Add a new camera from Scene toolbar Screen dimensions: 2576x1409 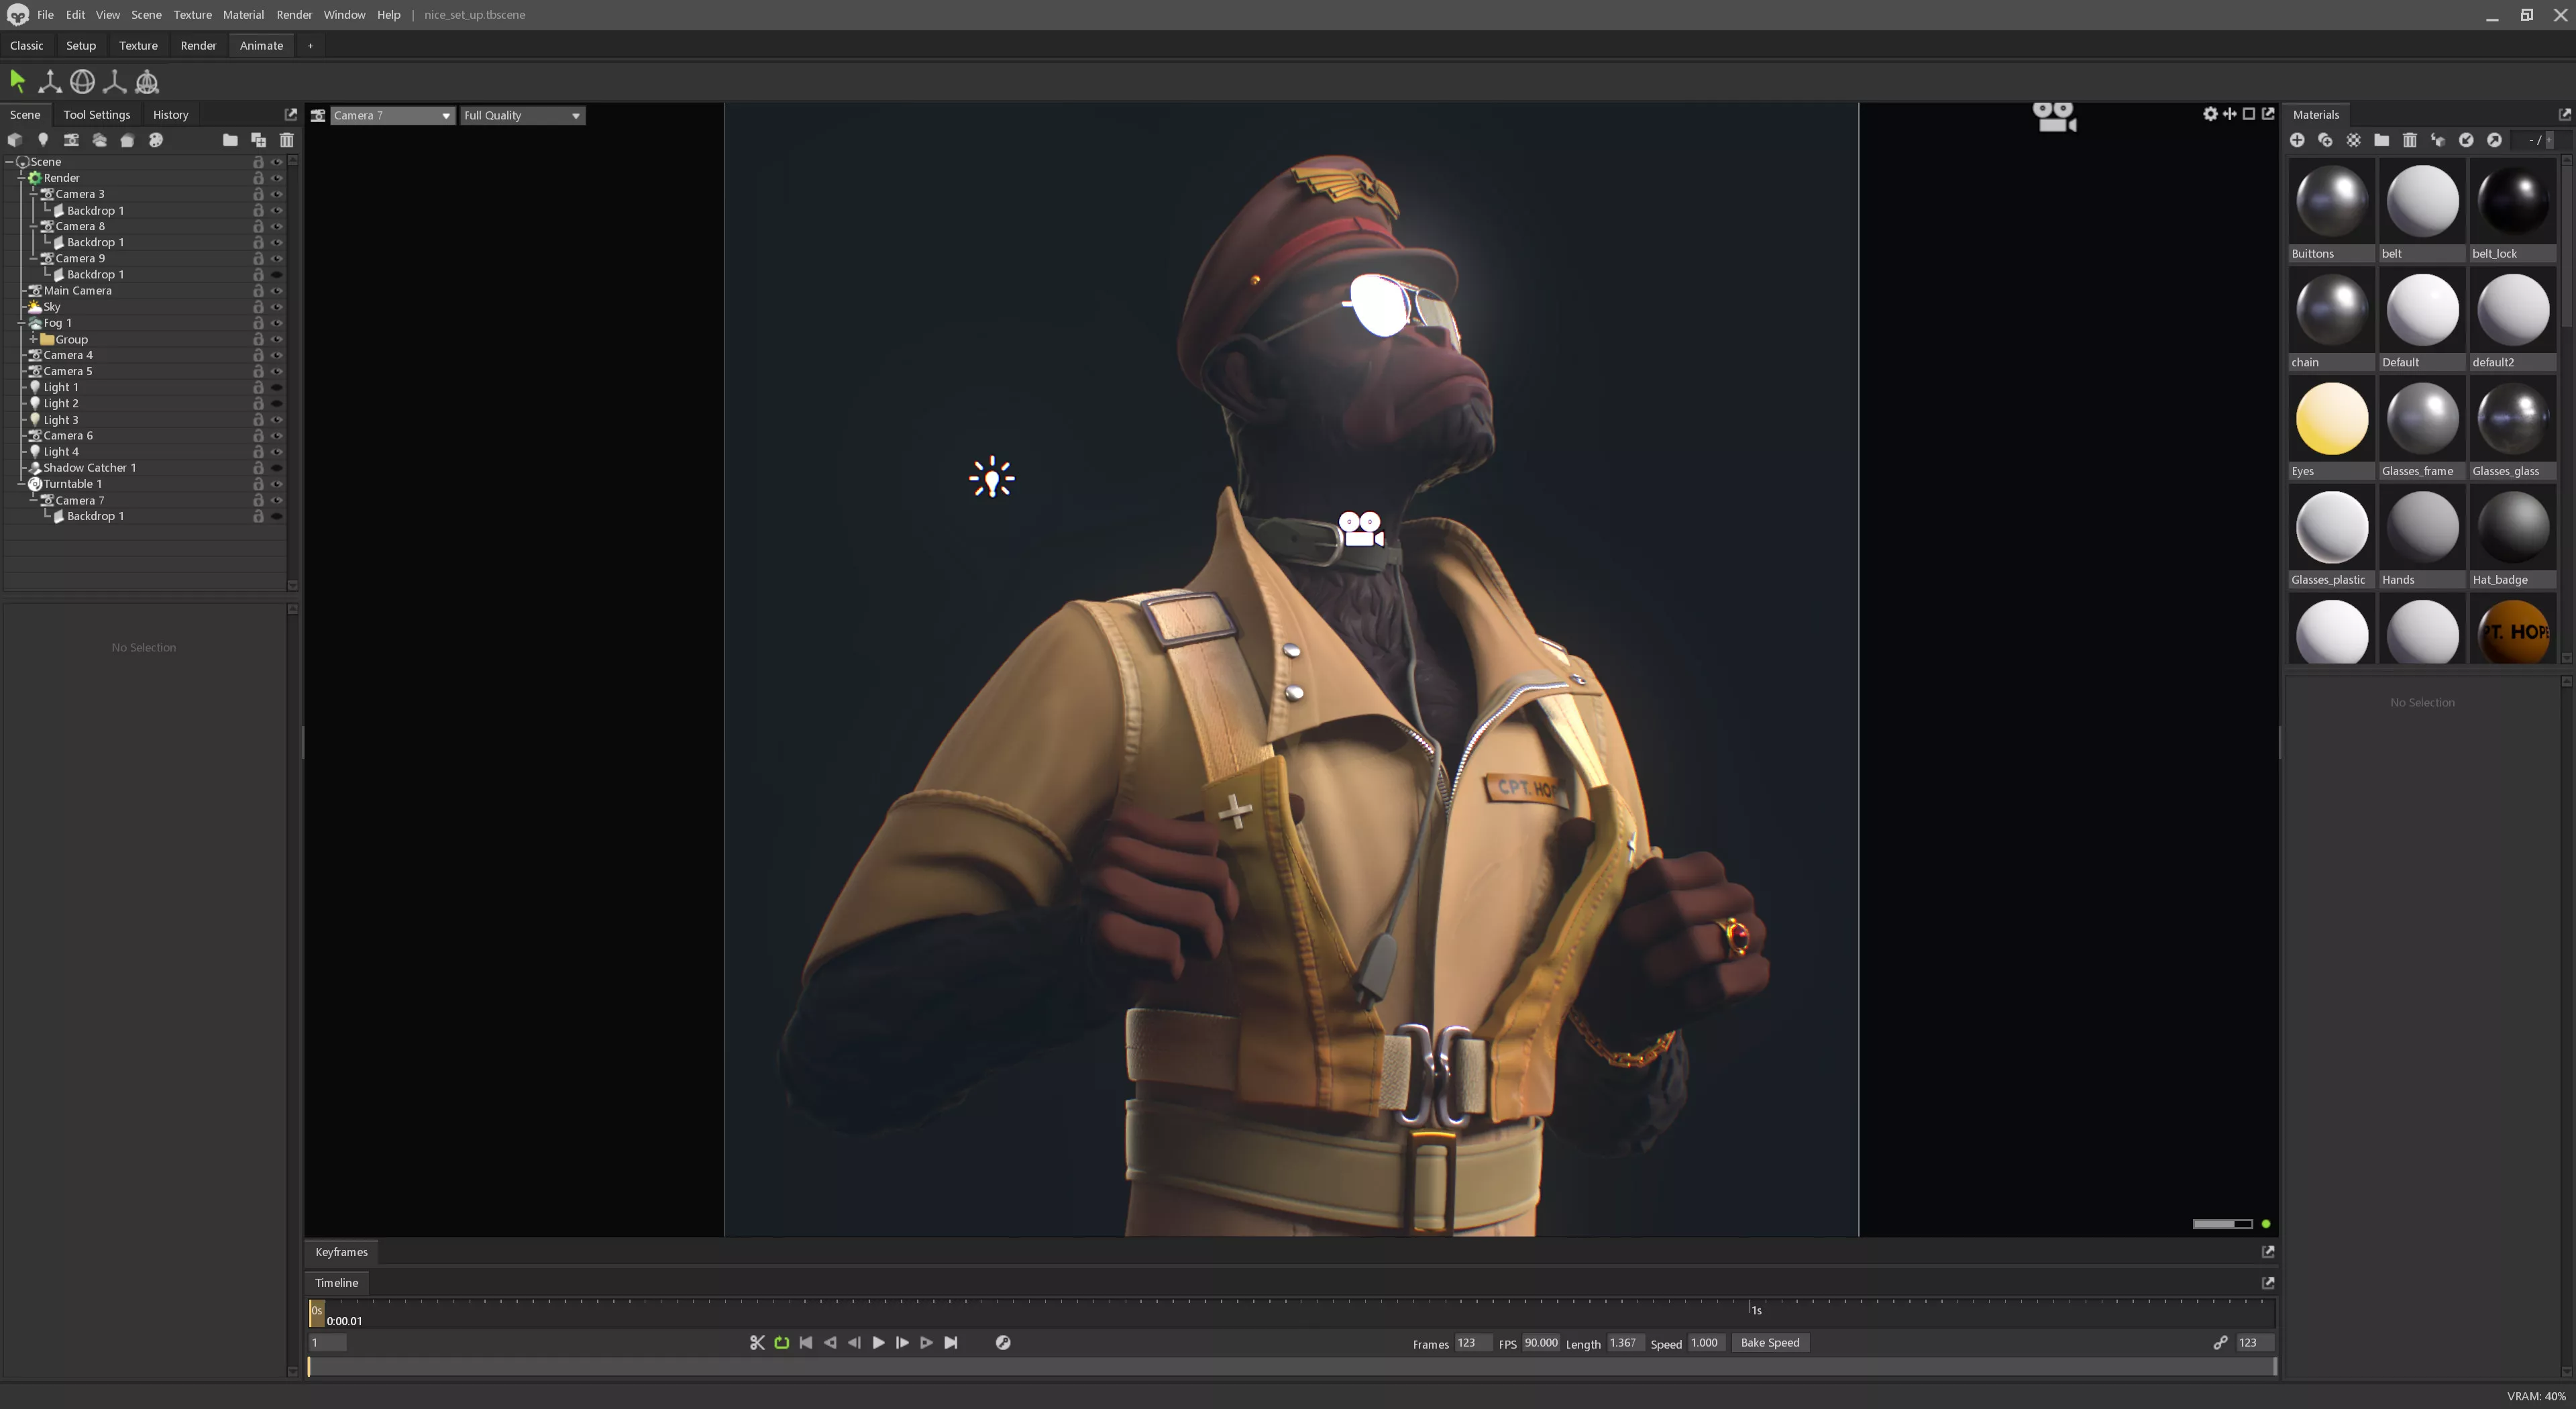(71, 140)
